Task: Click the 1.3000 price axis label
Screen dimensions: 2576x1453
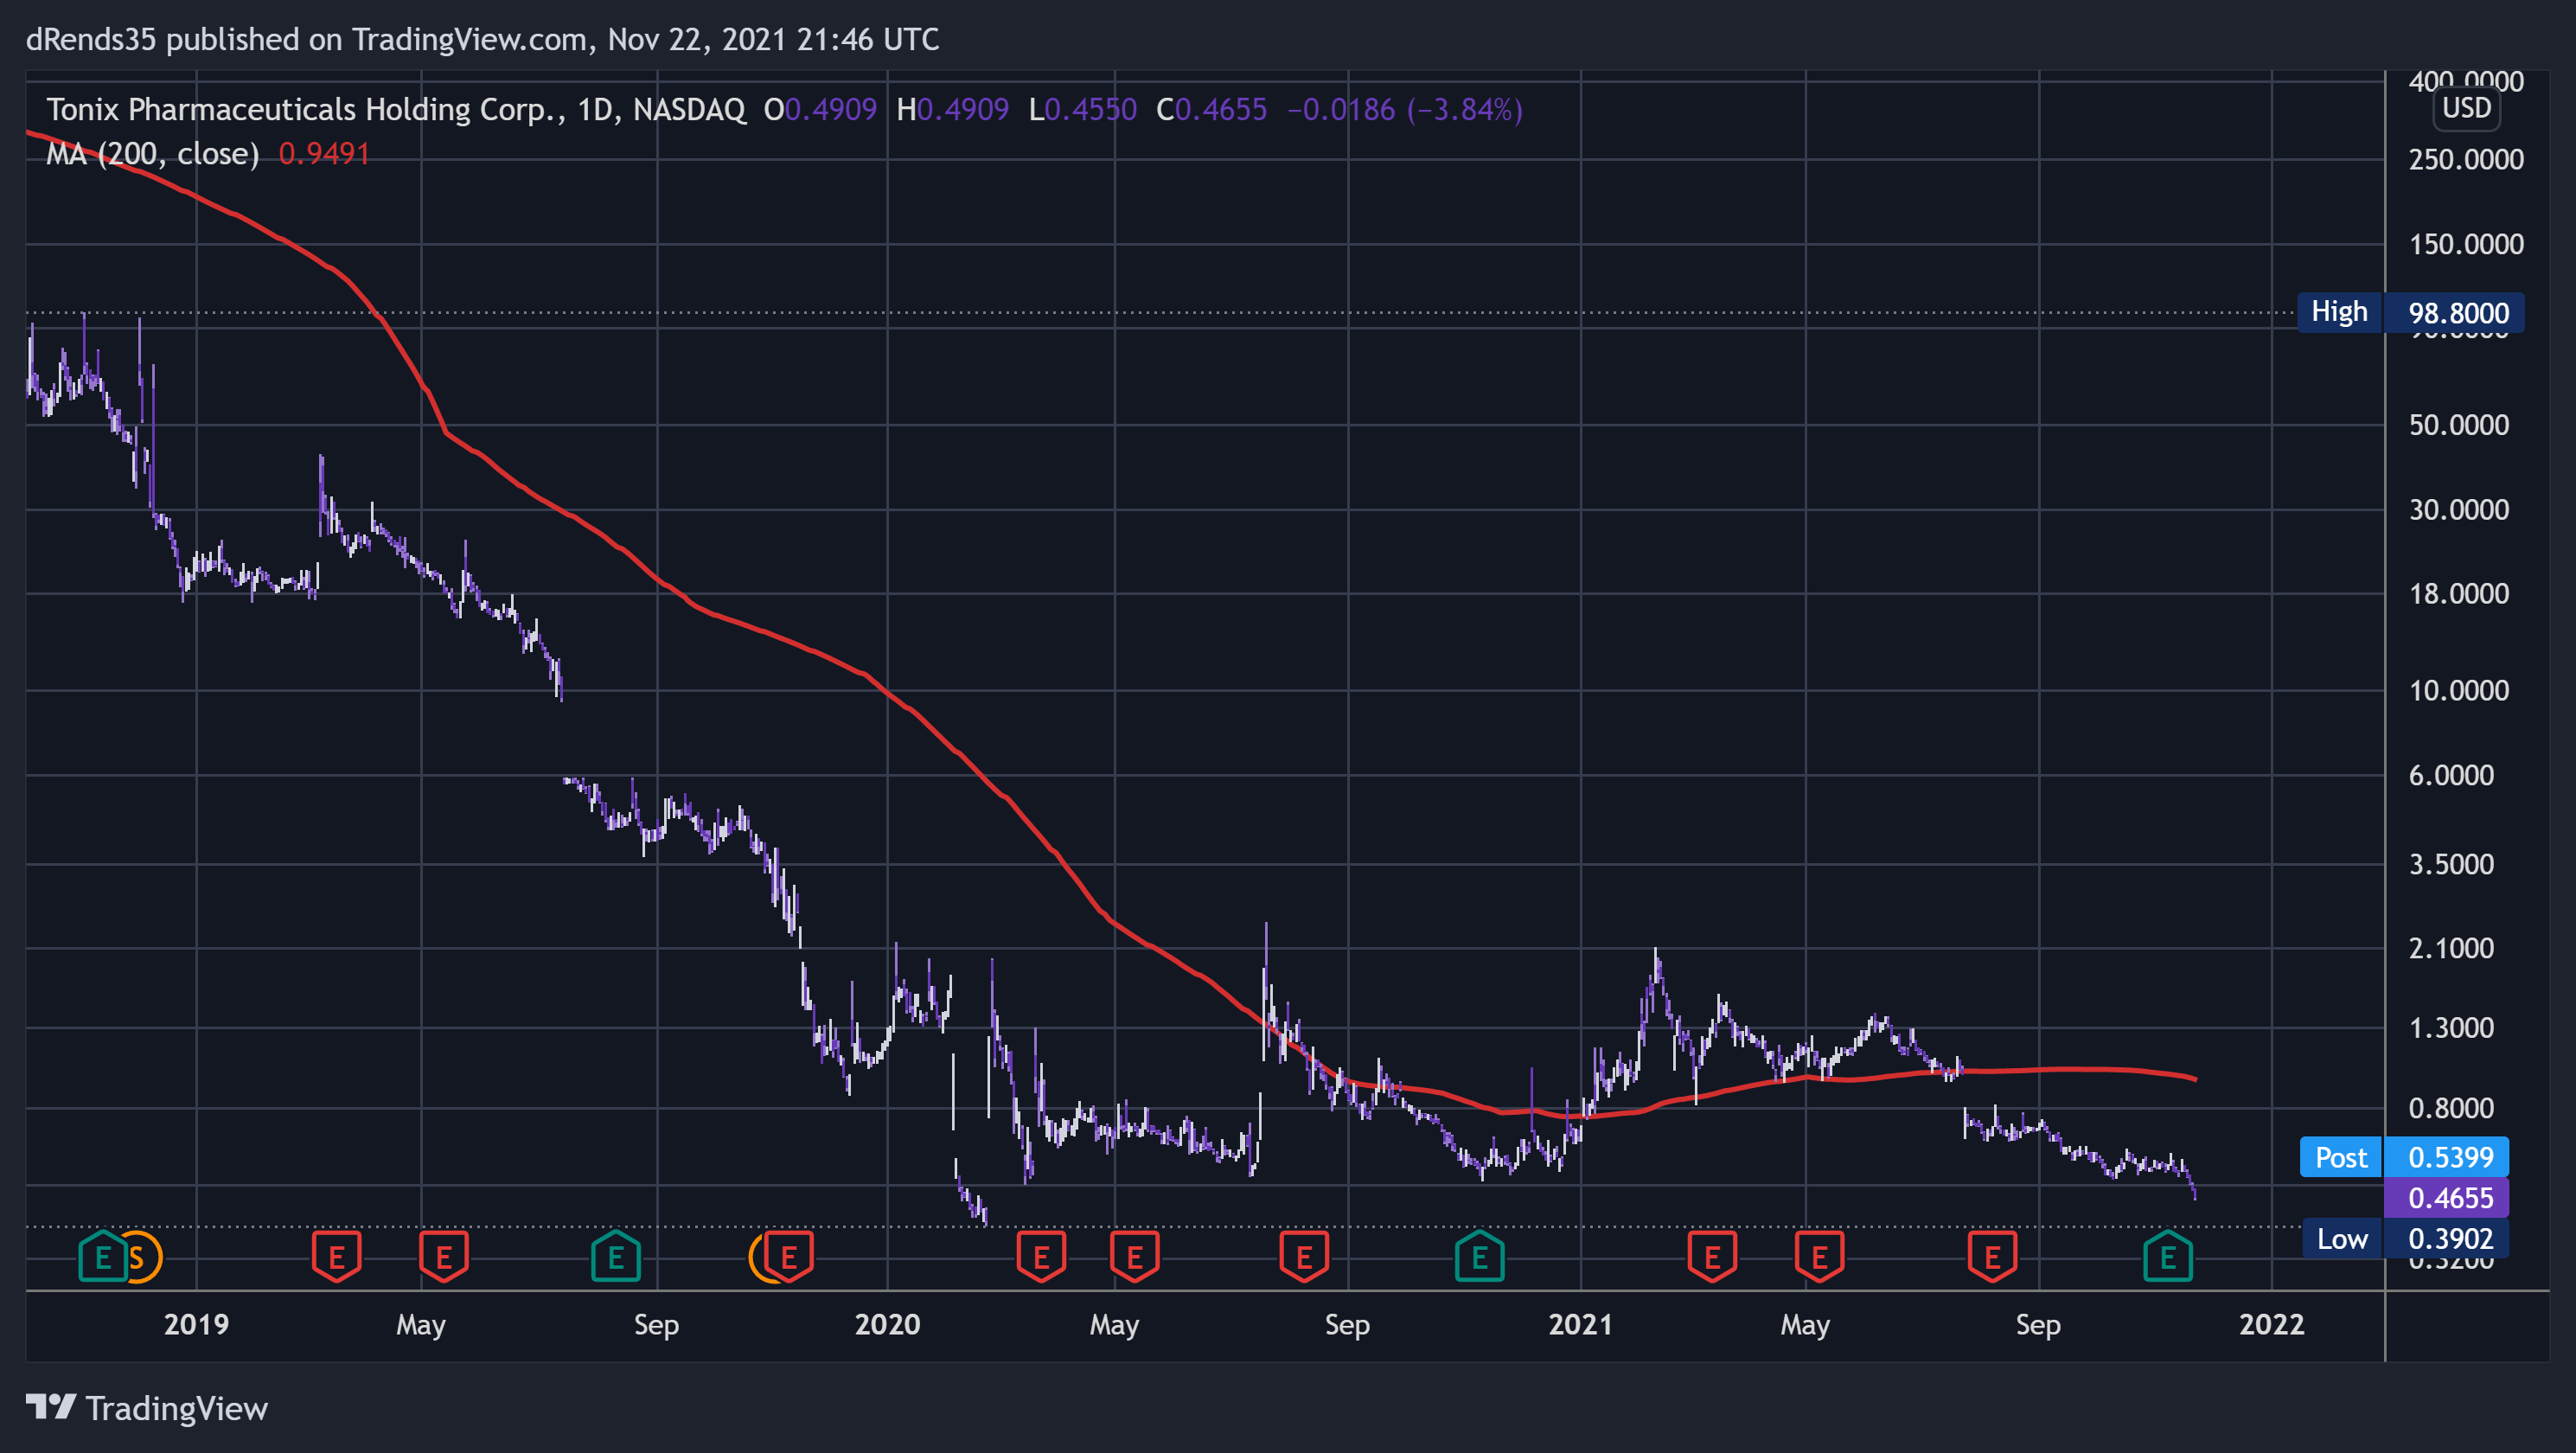Action: click(2451, 1028)
